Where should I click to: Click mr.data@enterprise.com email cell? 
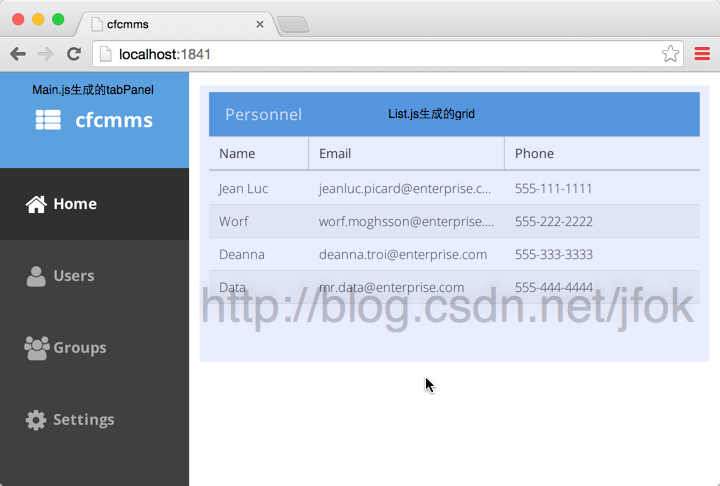(406, 288)
